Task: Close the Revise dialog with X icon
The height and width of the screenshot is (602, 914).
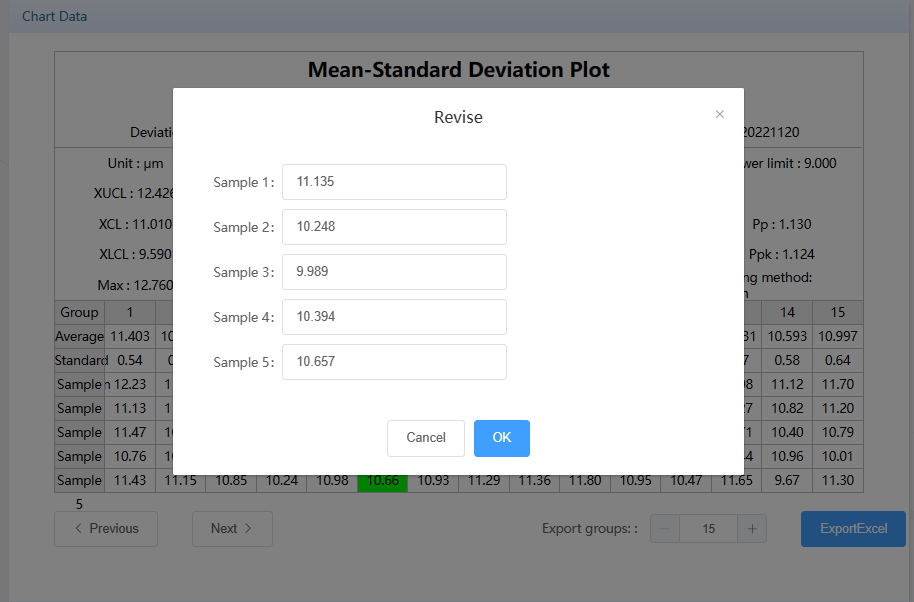Action: tap(719, 115)
